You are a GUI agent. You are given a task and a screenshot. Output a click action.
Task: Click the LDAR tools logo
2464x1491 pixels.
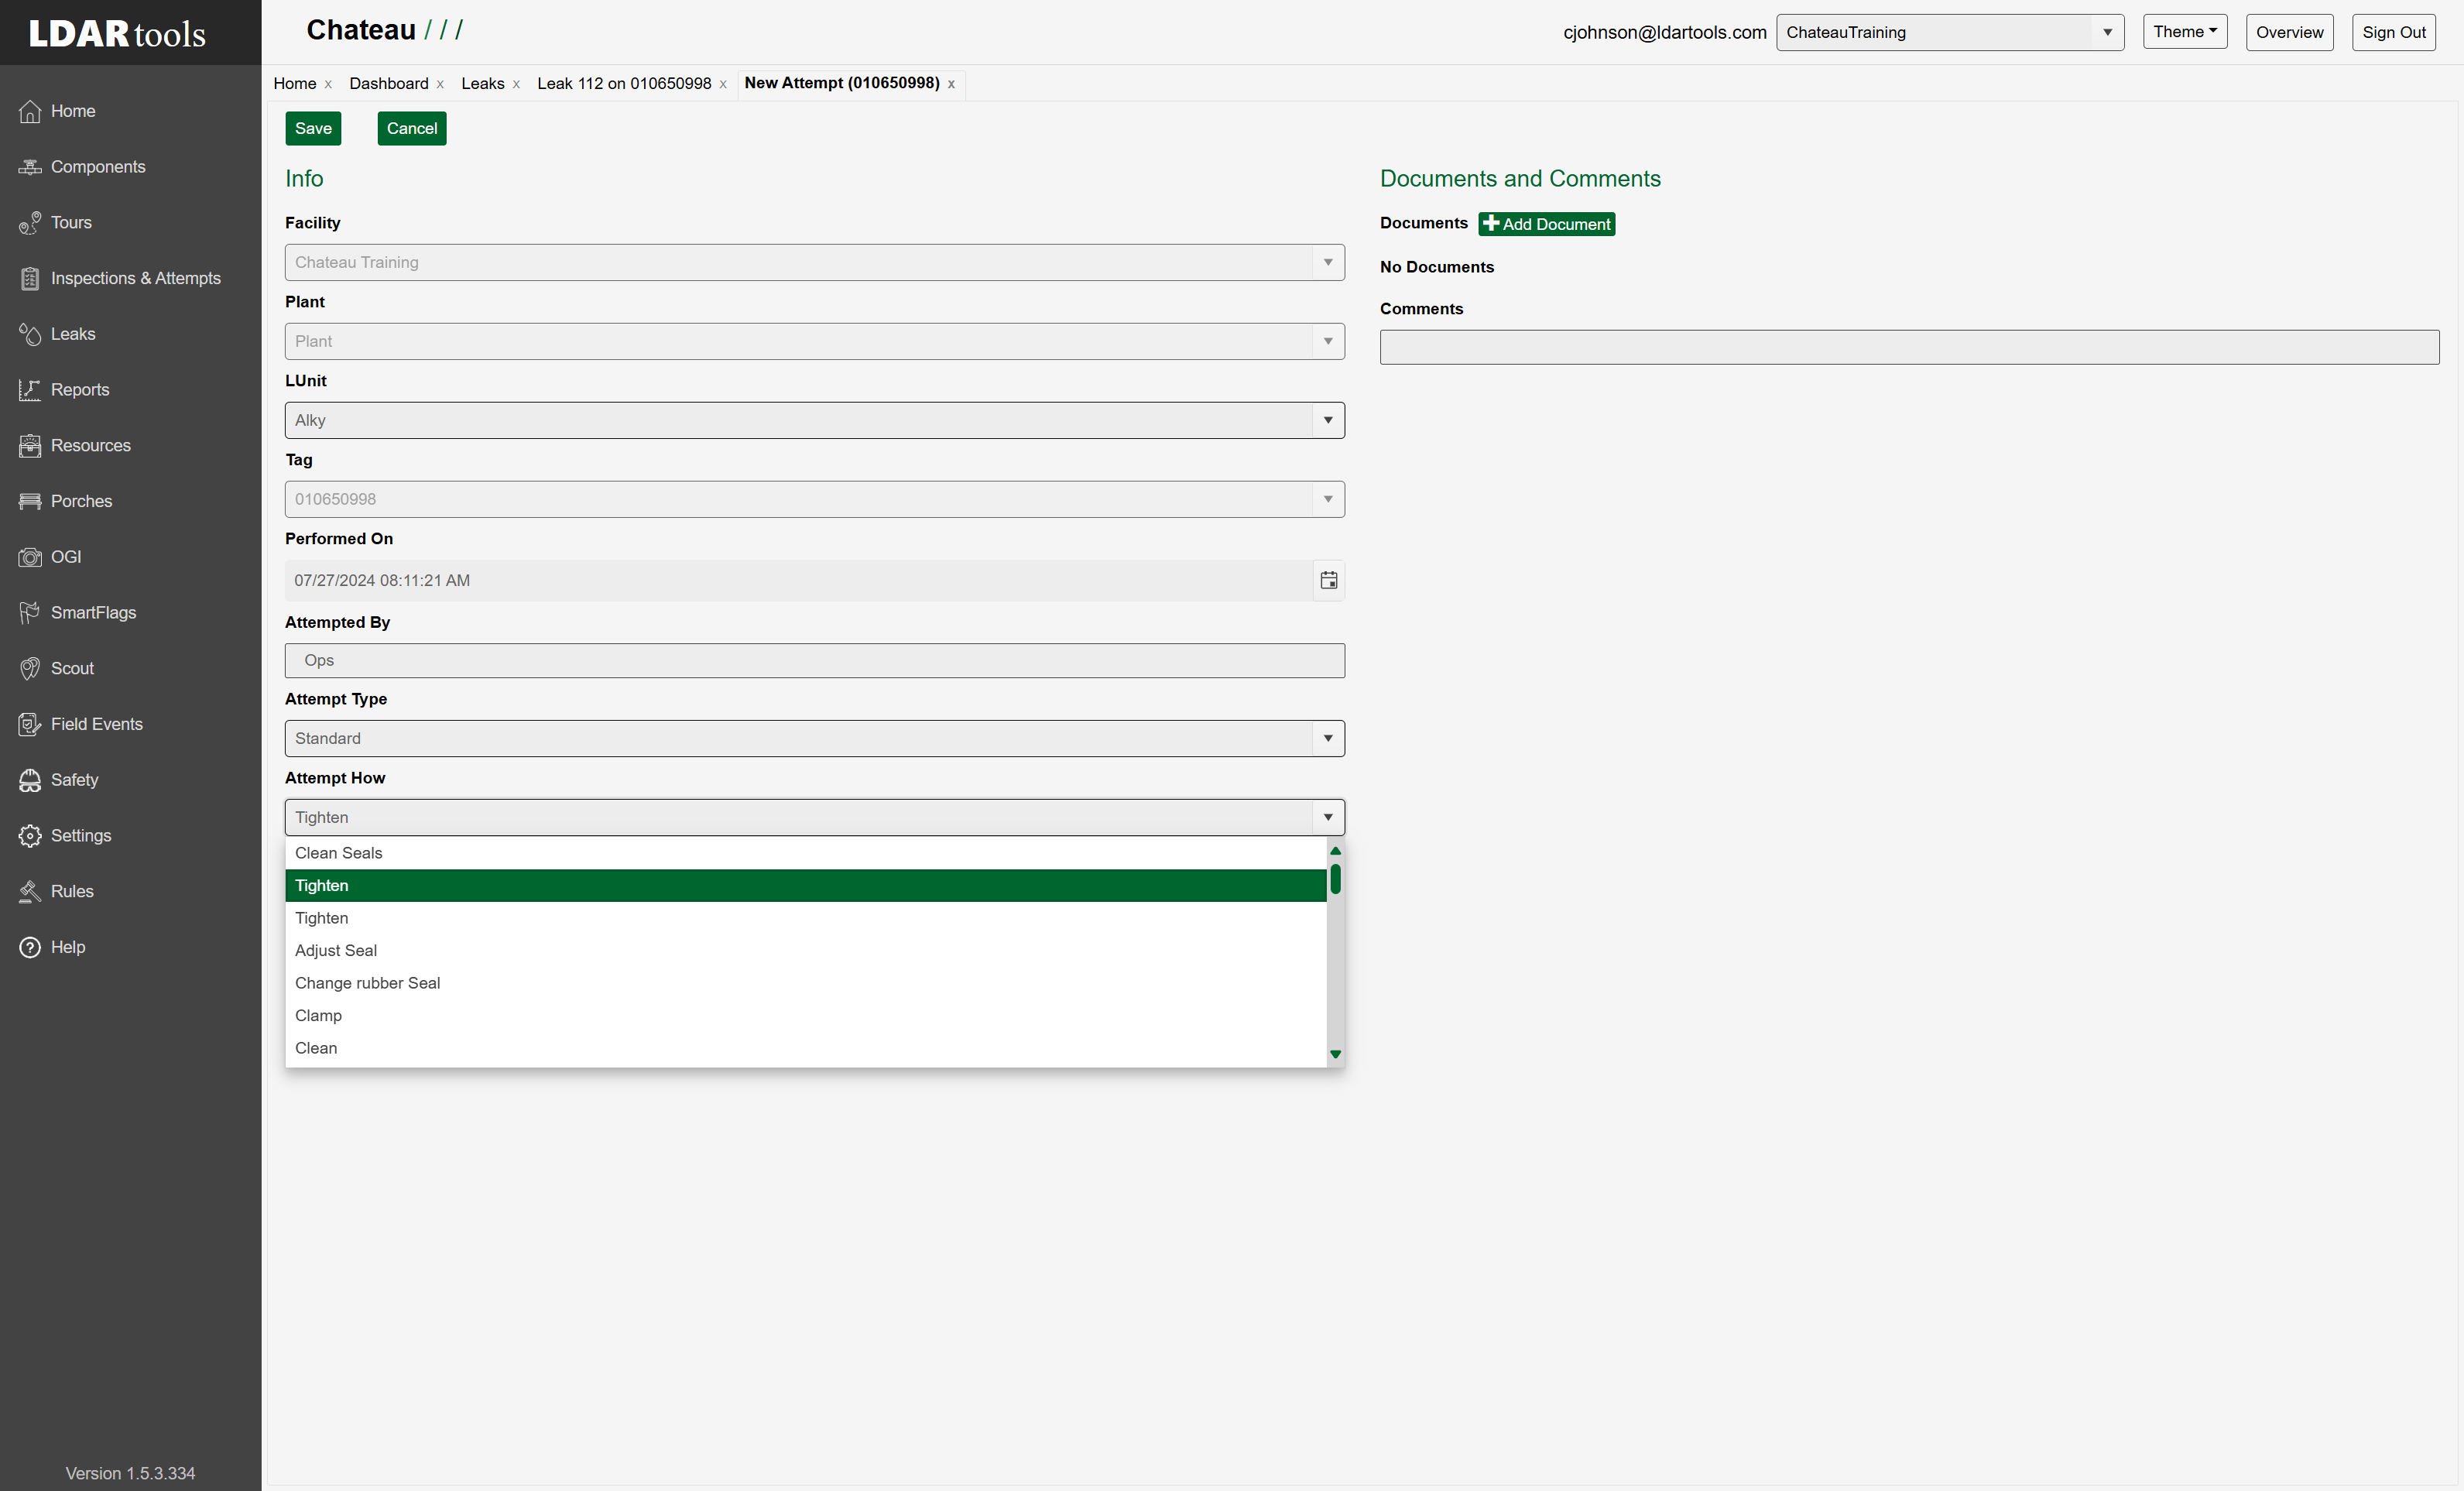click(x=117, y=33)
